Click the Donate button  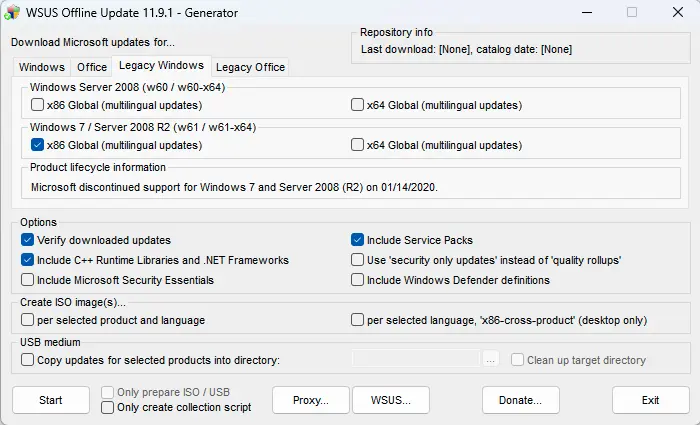(521, 400)
